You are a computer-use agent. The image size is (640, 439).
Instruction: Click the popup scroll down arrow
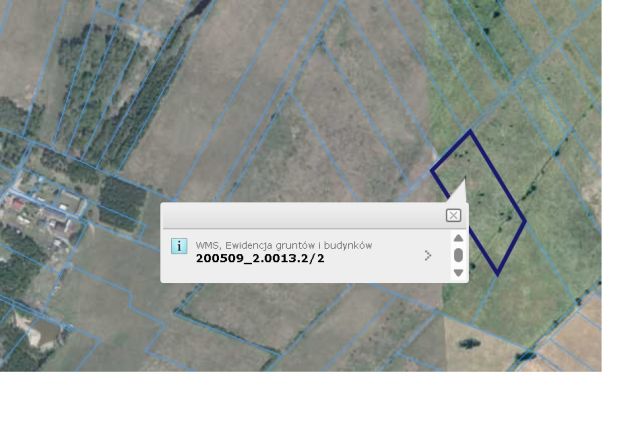458,273
